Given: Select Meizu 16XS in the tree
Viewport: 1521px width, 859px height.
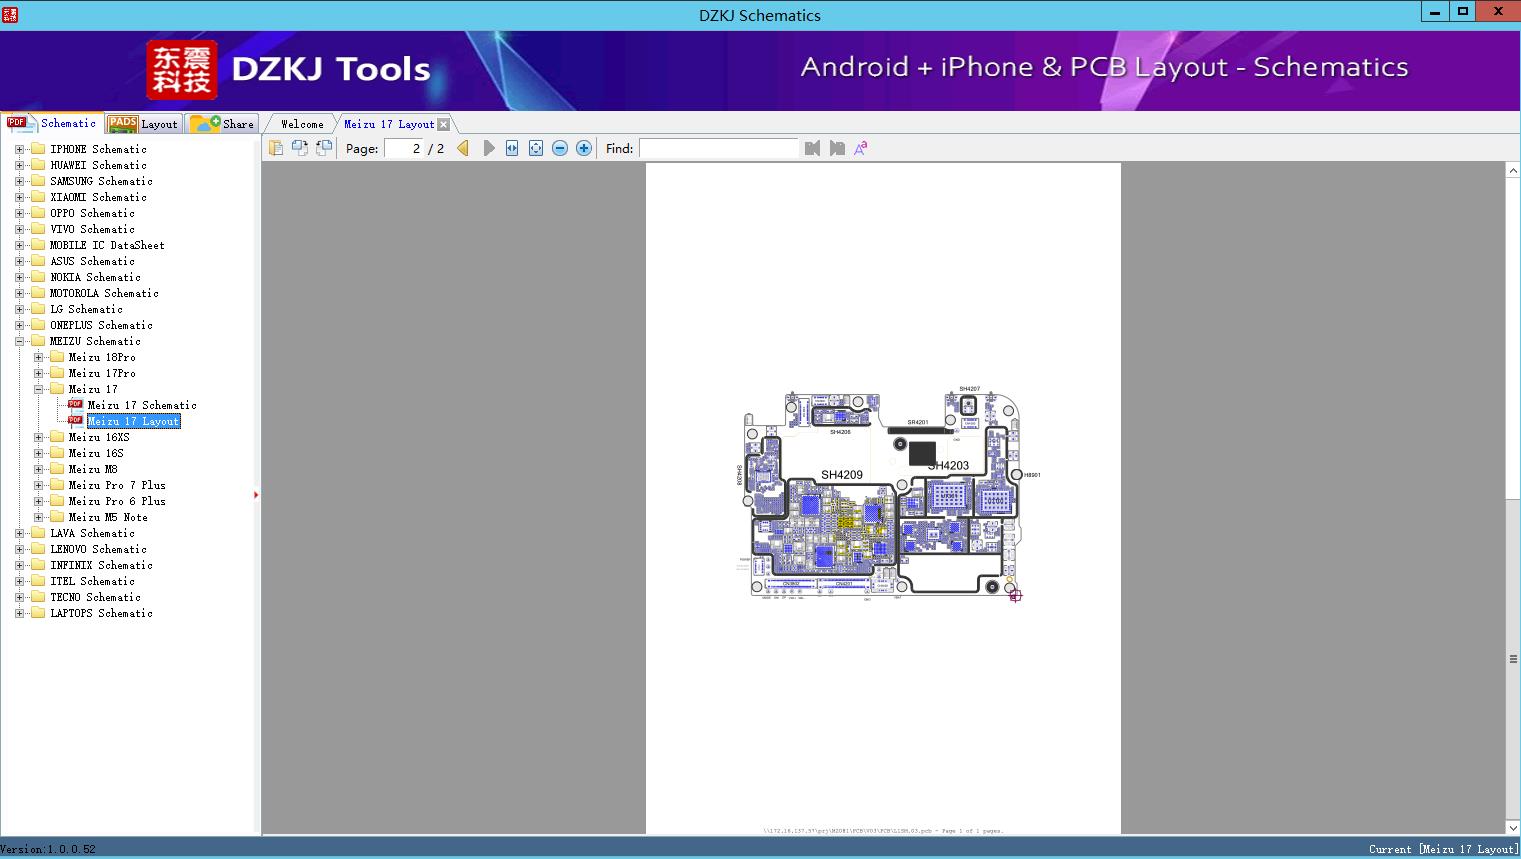Looking at the screenshot, I should pyautogui.click(x=99, y=437).
